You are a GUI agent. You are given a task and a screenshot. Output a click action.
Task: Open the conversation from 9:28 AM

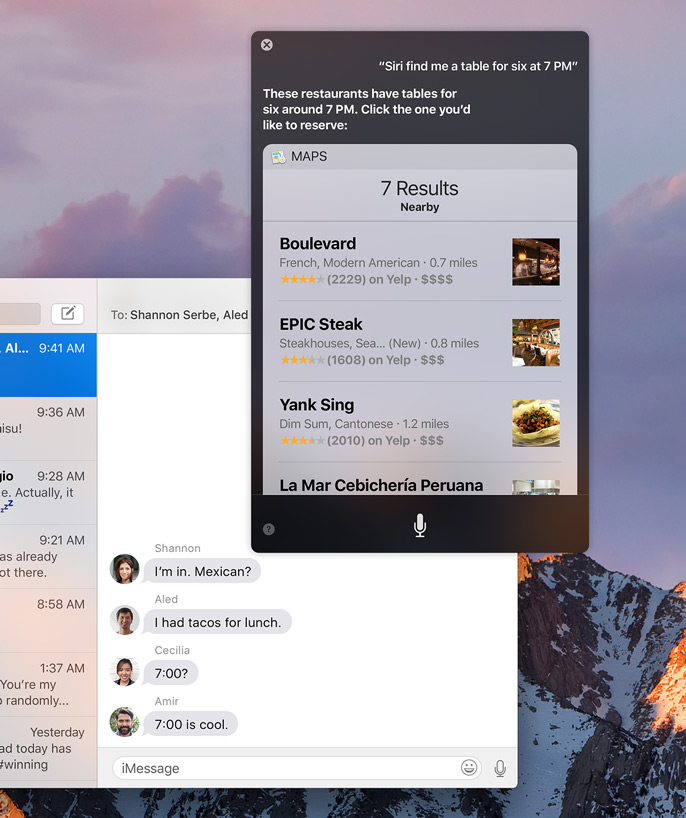click(48, 492)
